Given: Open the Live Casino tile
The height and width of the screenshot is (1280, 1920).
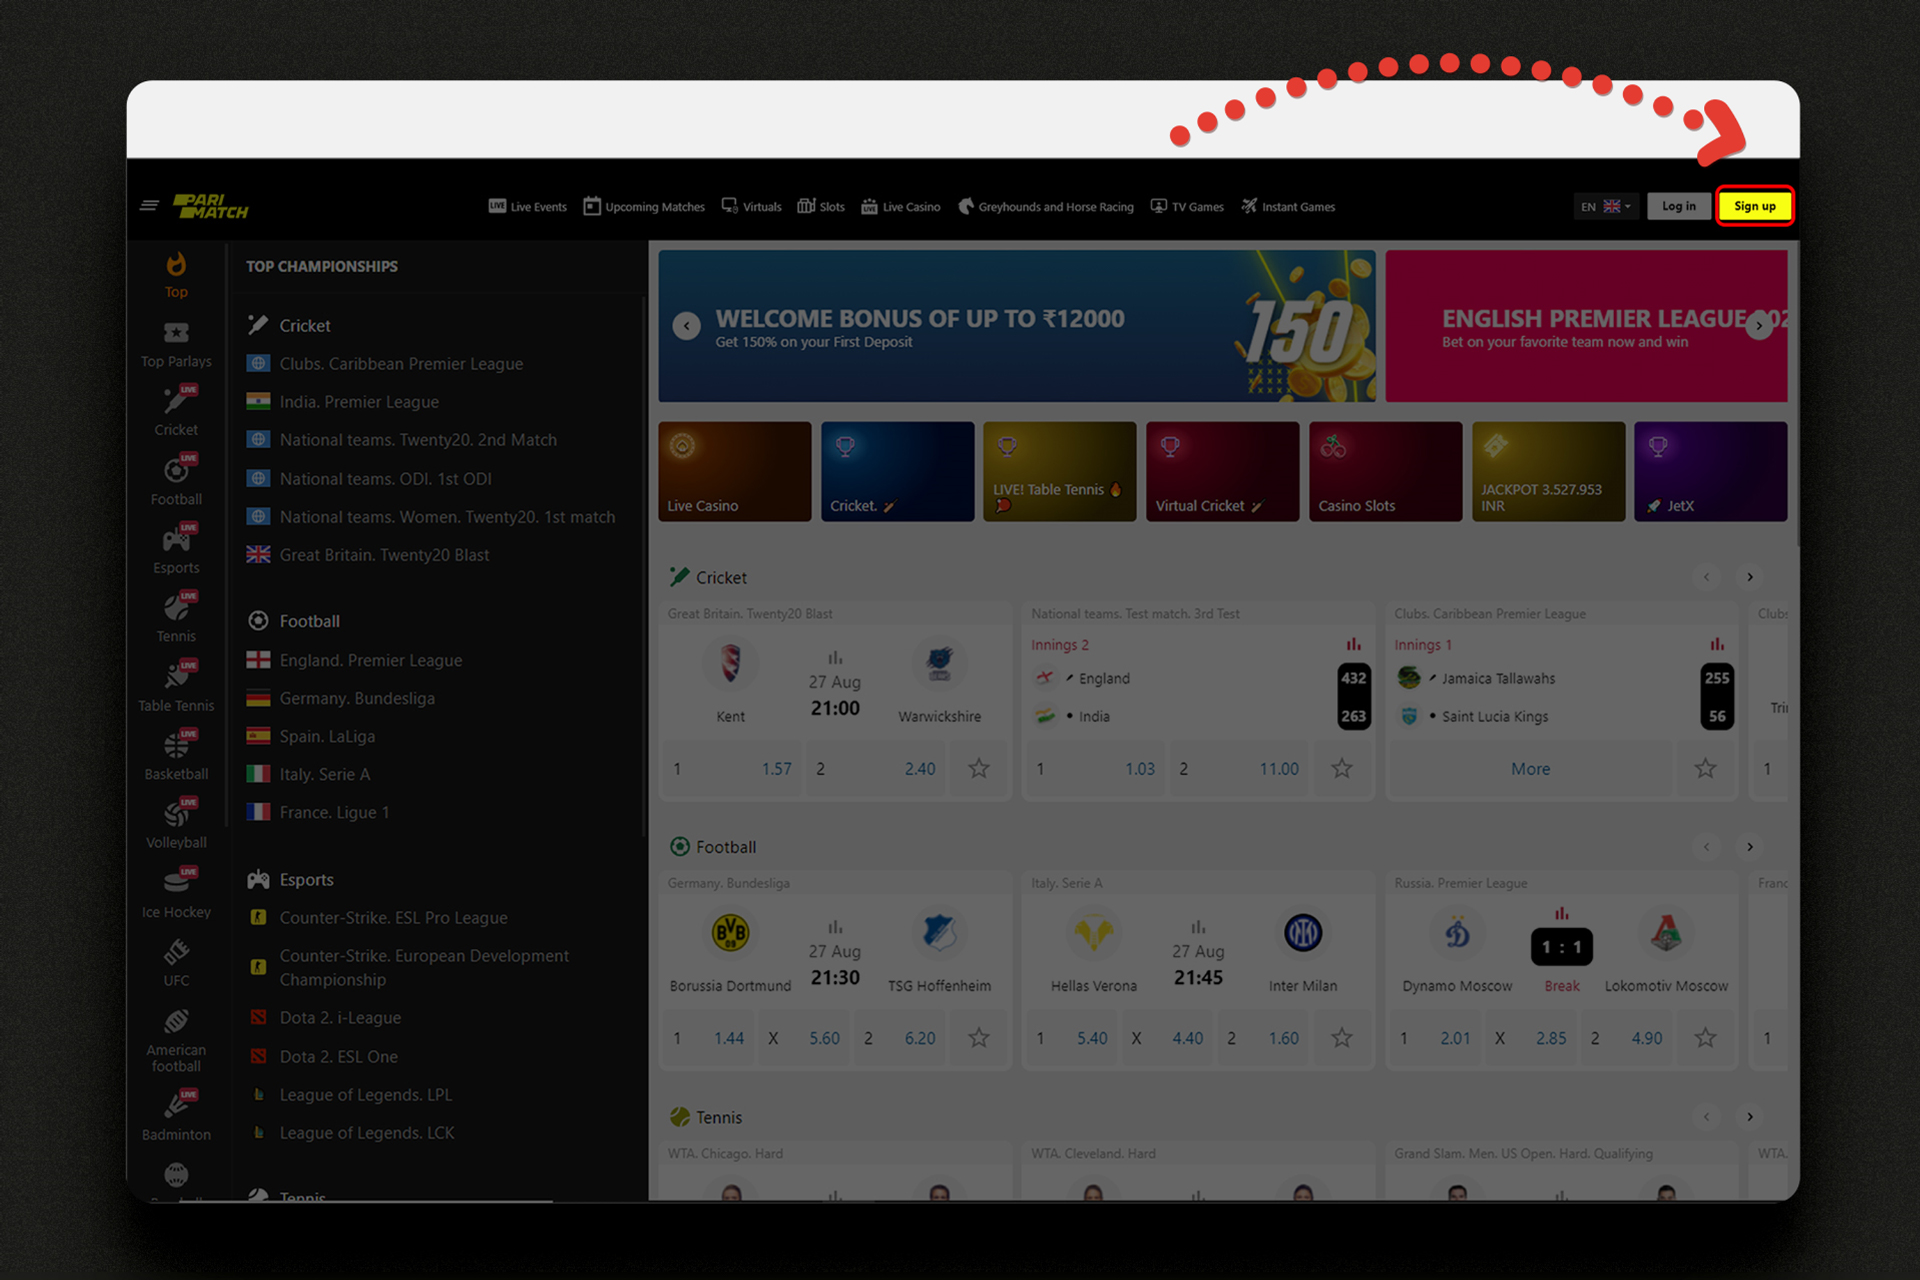Looking at the screenshot, I should (x=735, y=471).
